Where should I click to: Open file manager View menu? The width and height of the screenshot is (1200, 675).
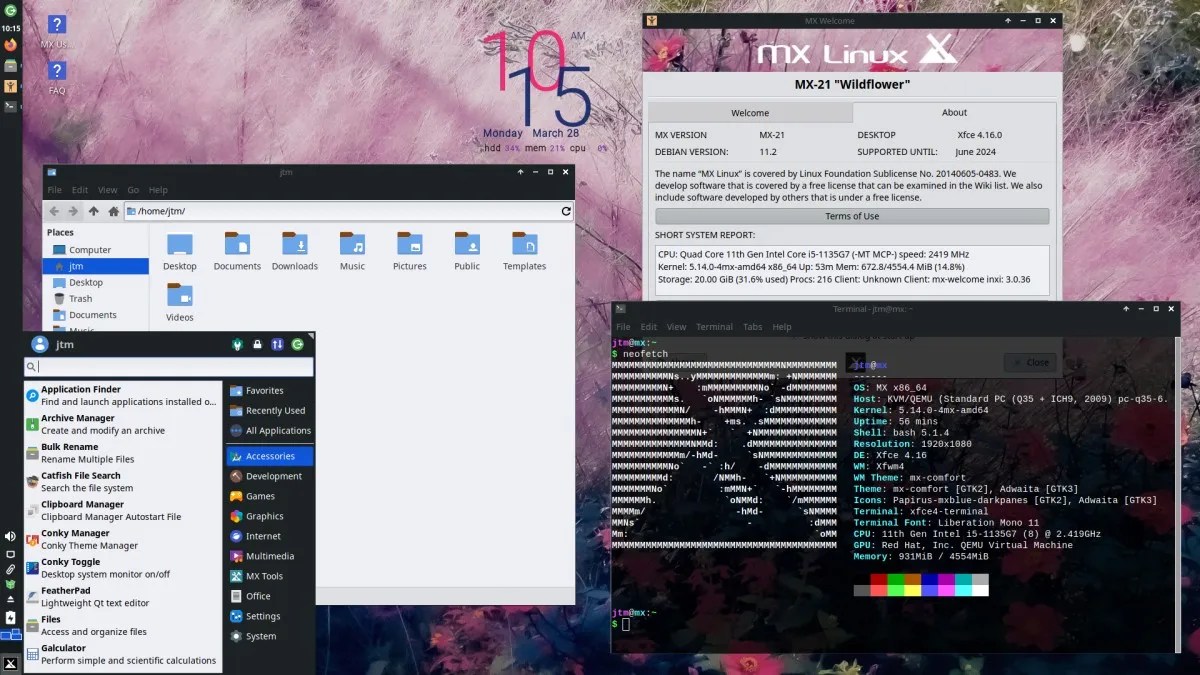coord(107,190)
